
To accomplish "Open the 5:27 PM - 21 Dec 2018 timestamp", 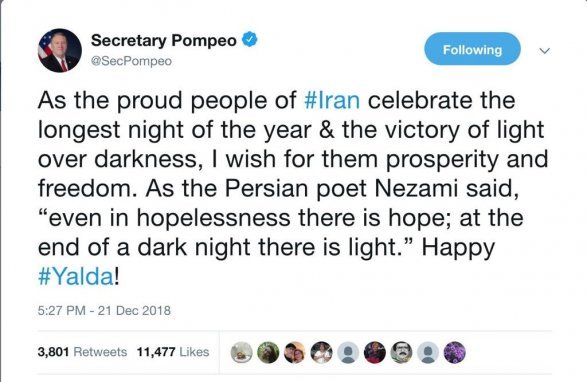I will pyautogui.click(x=104, y=310).
